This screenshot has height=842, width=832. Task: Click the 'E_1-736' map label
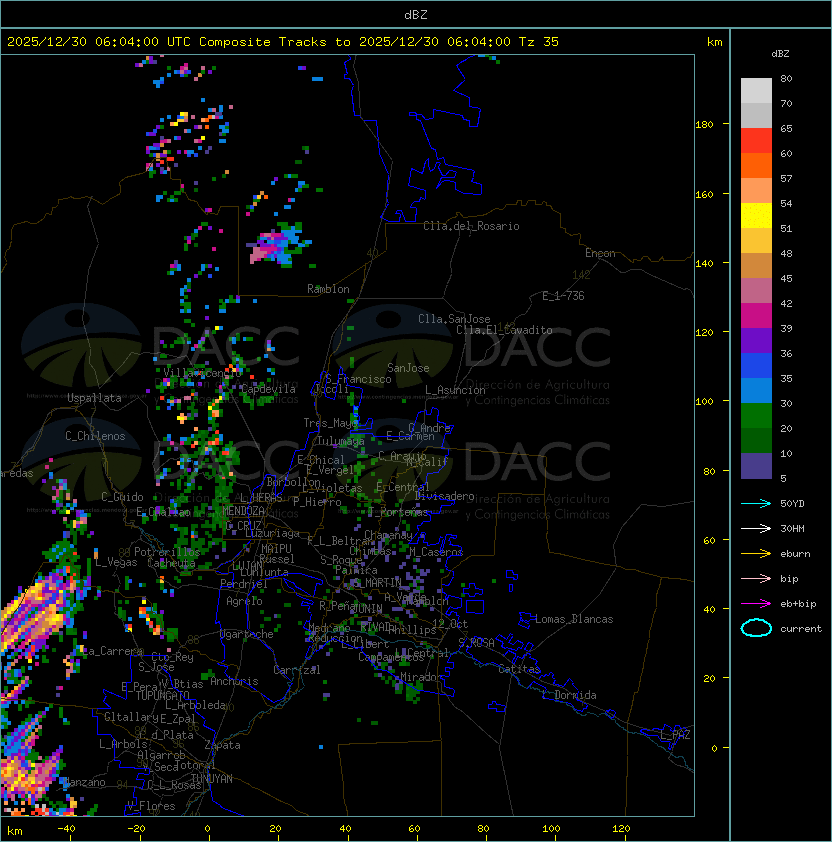click(563, 296)
